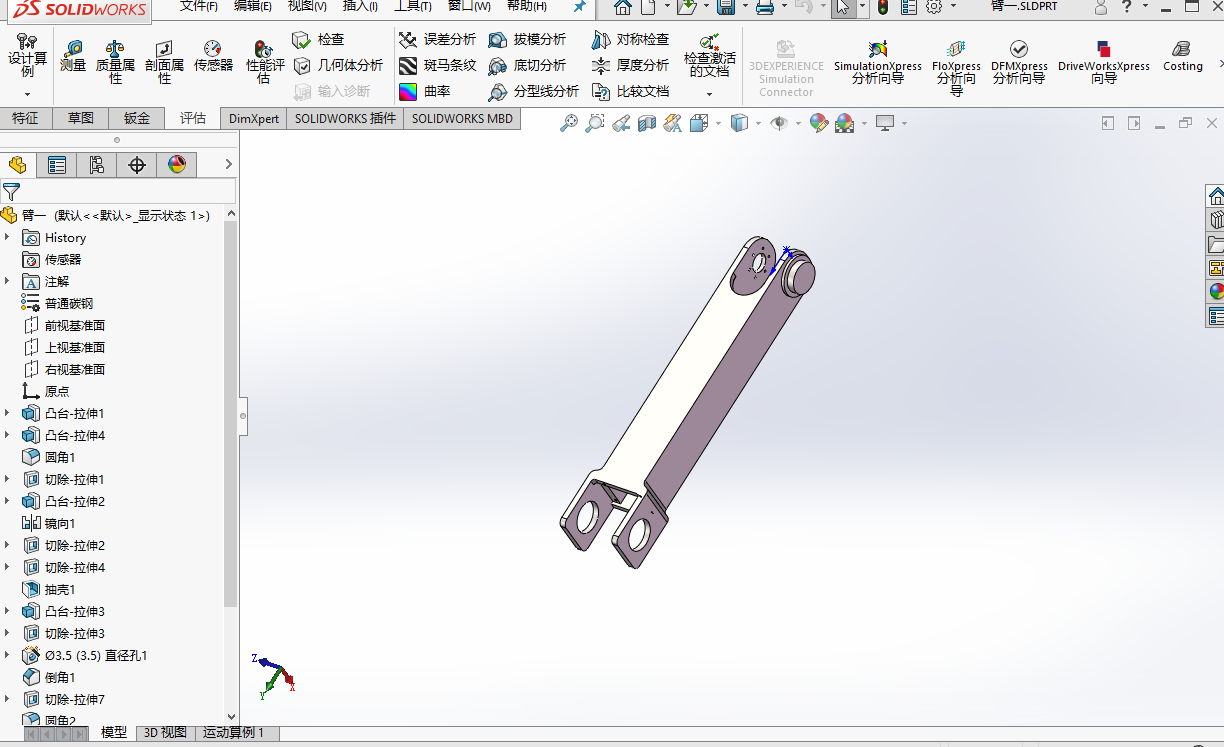The image size is (1224, 747).
Task: Open the SOLIDWORKS MBD tab
Action: coord(462,118)
